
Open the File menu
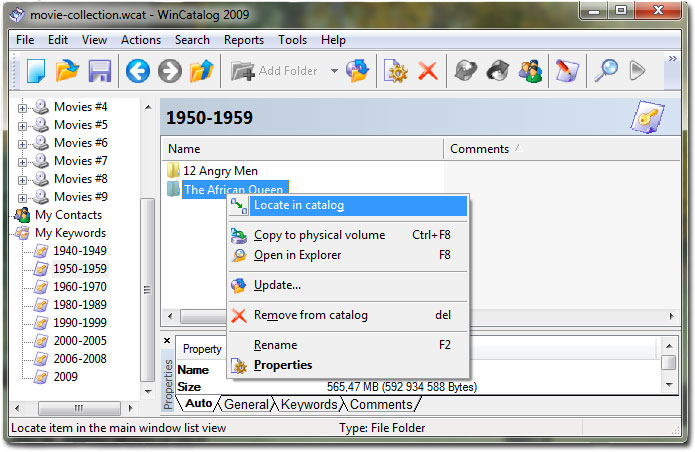click(x=25, y=40)
